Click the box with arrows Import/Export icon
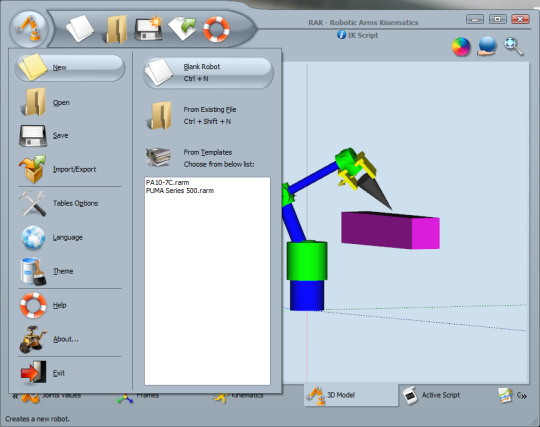This screenshot has height=427, width=540. coord(32,169)
